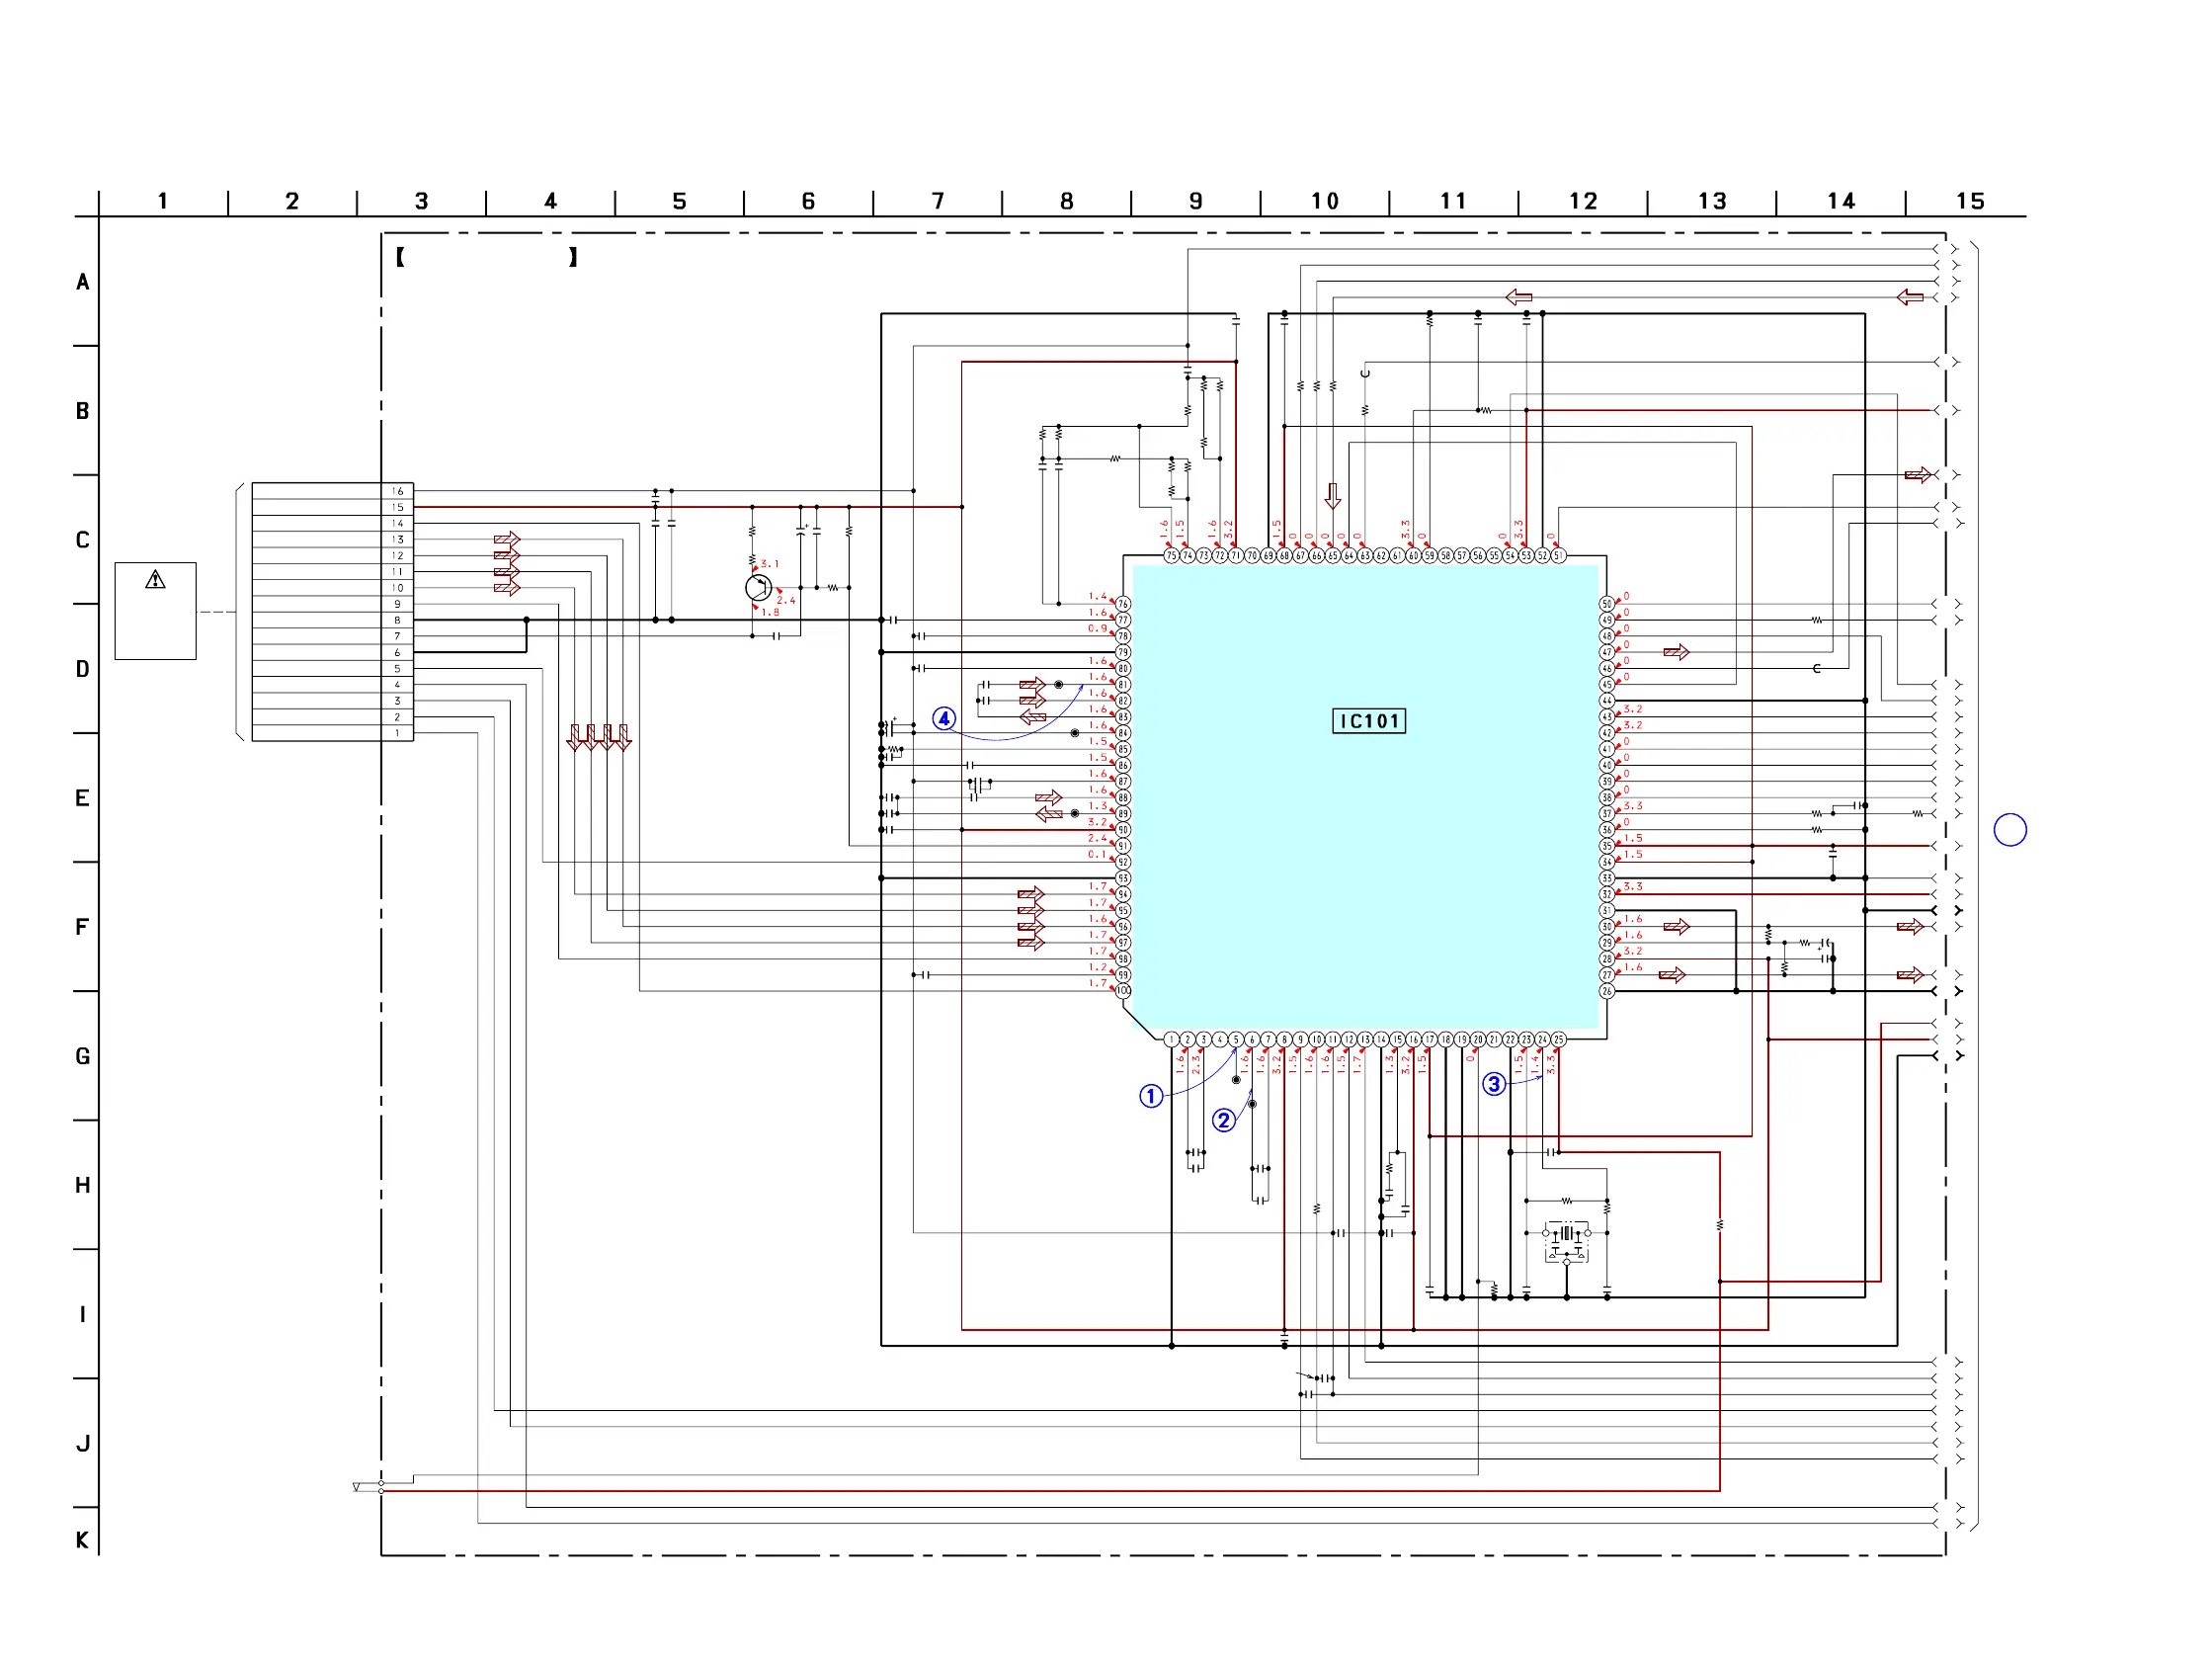
Task: Click the blue circled number 3 marker
Action: [1493, 1084]
